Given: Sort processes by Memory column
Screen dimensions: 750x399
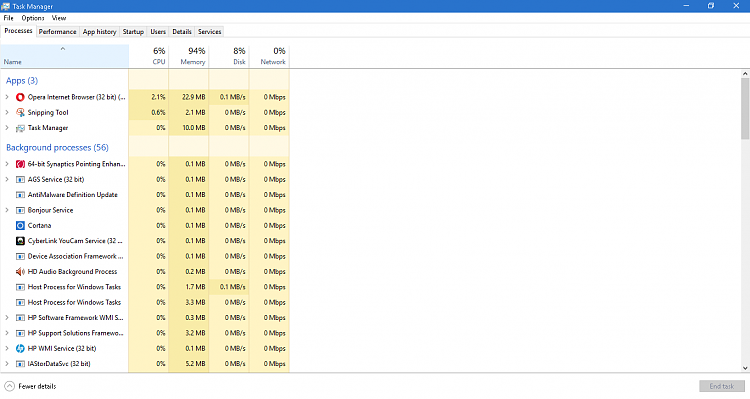Looking at the screenshot, I should pyautogui.click(x=189, y=56).
